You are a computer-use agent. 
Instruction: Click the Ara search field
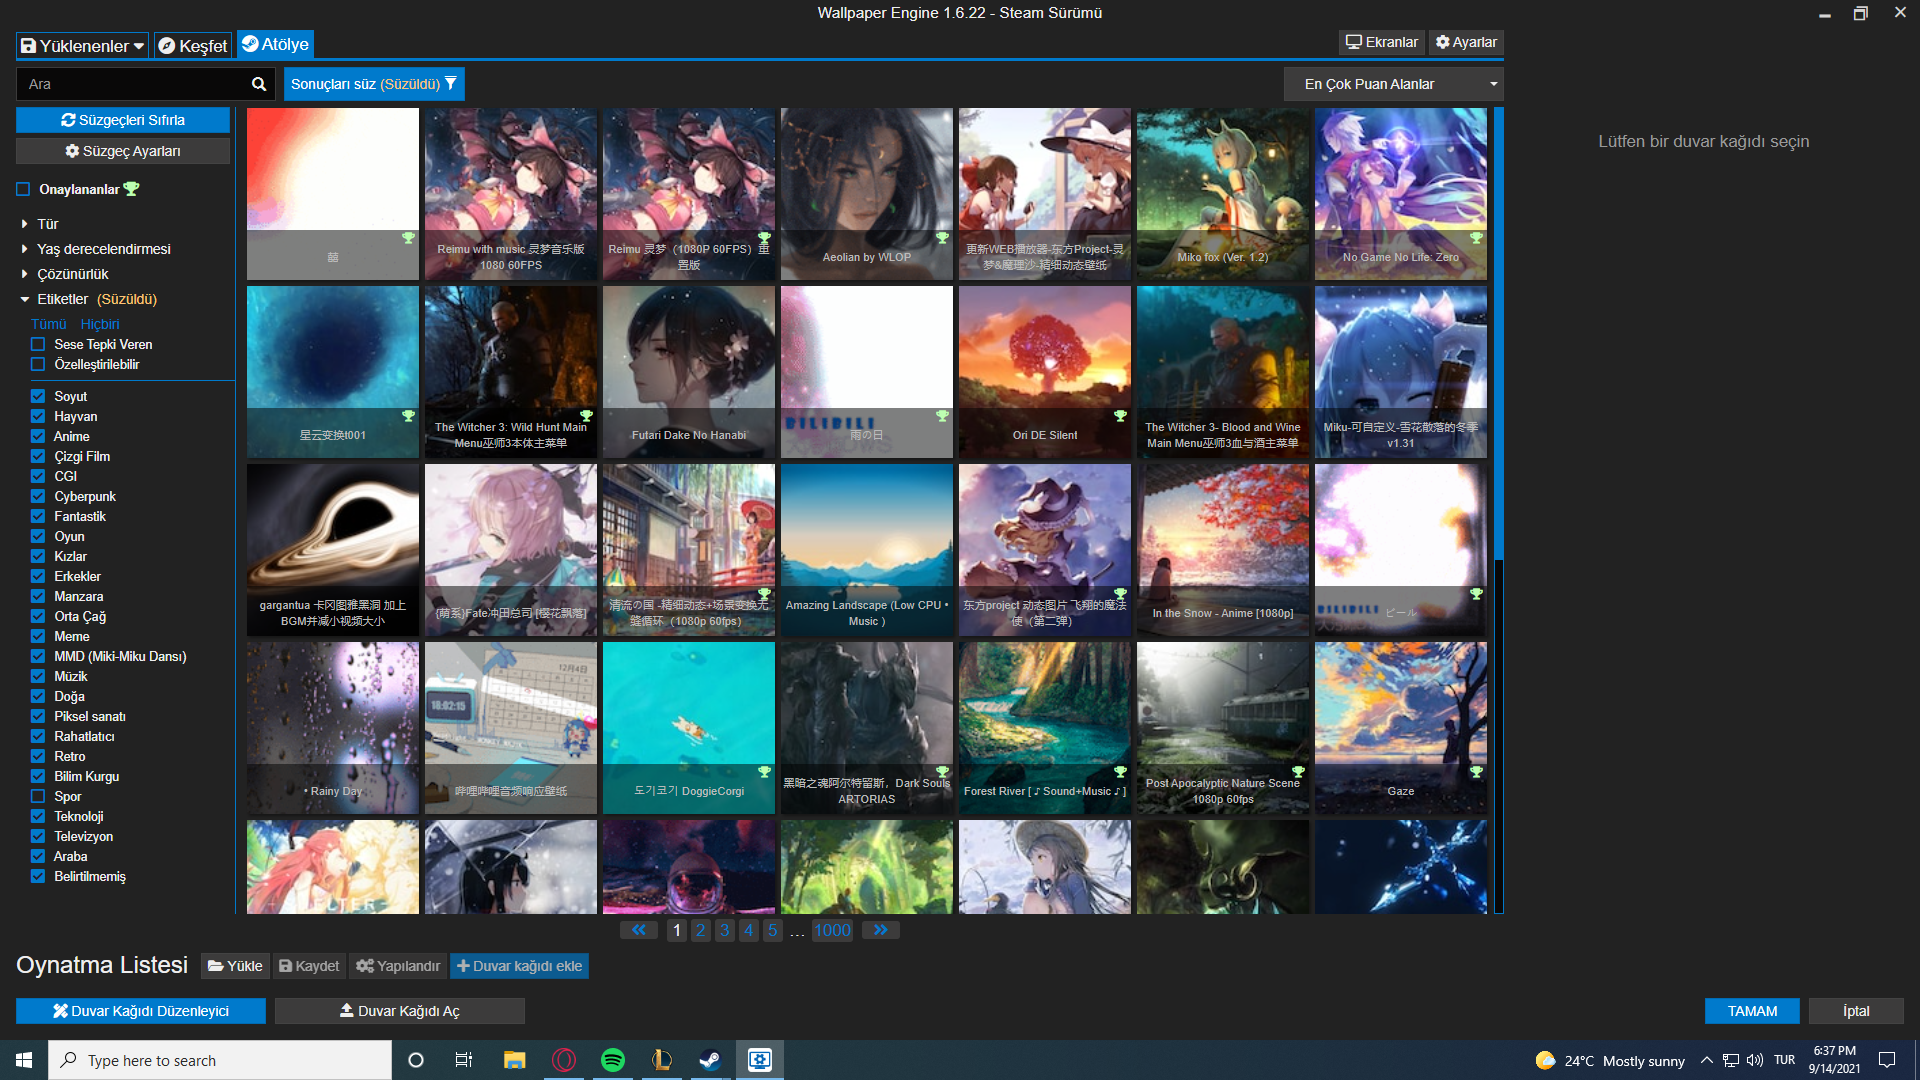point(132,84)
